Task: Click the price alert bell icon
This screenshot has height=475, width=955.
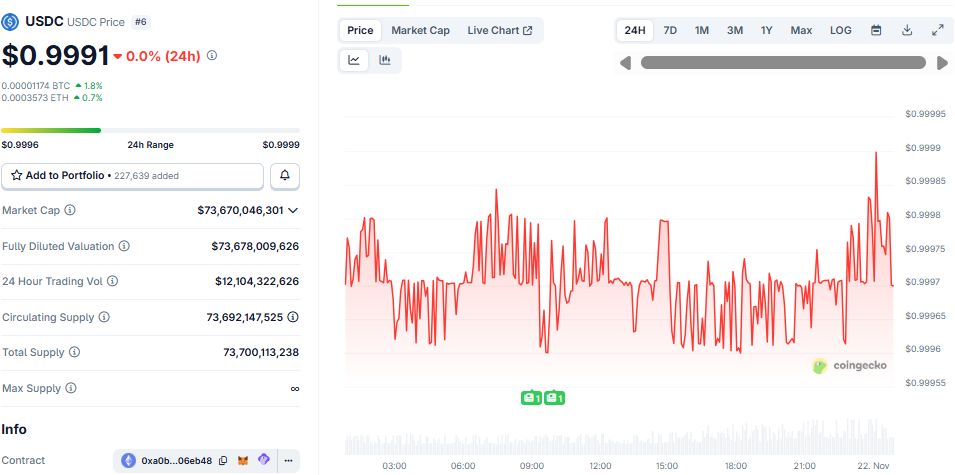Action: 285,176
